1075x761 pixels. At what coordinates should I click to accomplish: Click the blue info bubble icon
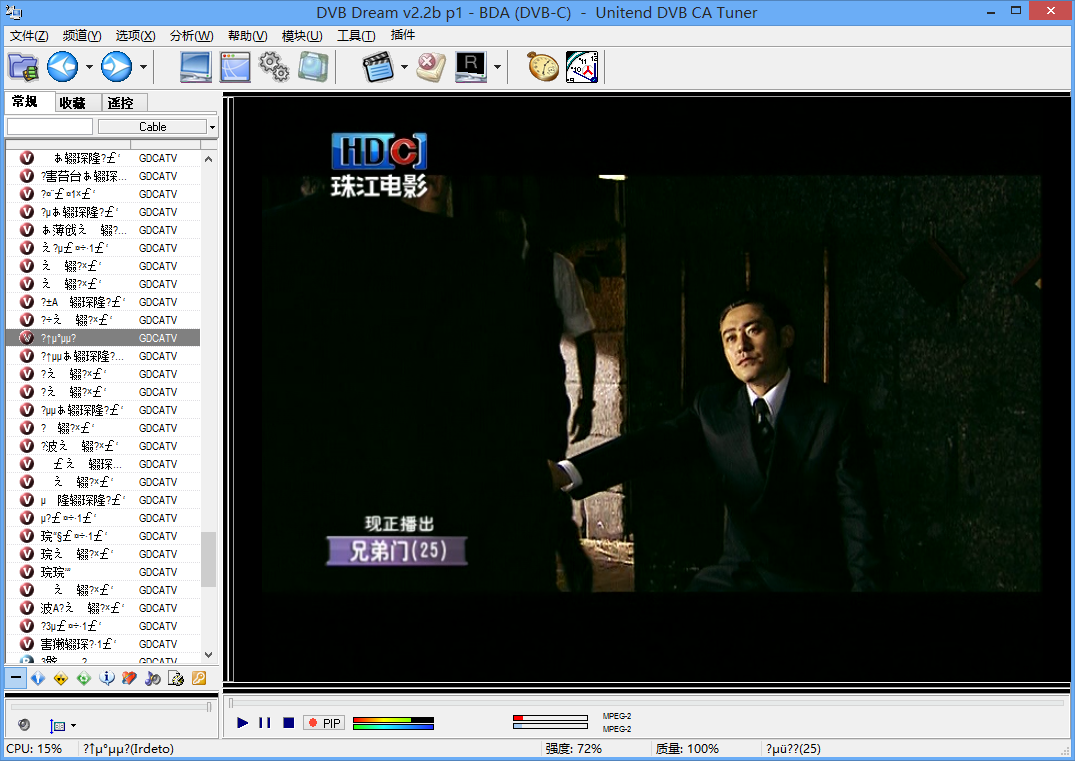point(107,678)
